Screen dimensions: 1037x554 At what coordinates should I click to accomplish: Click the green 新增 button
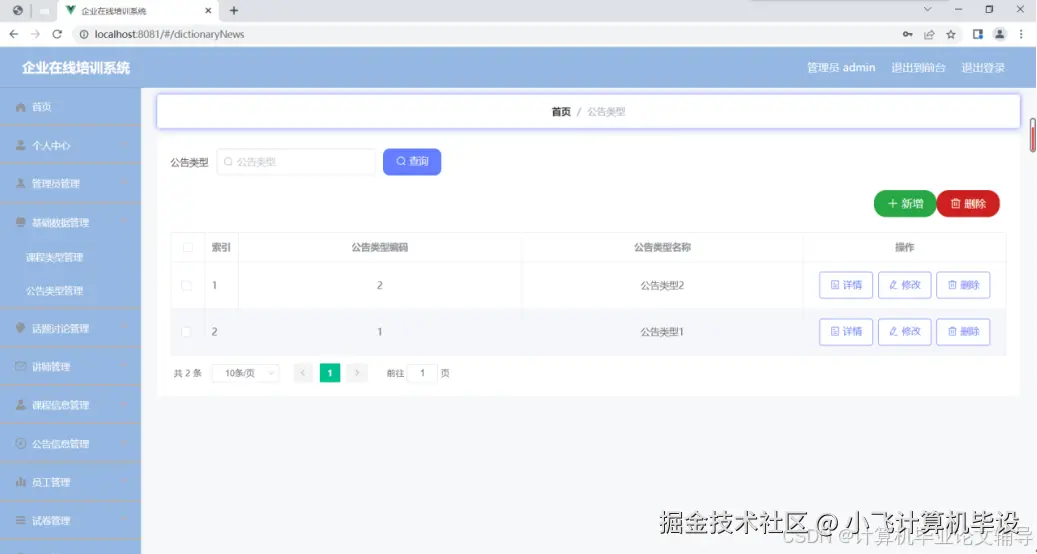pyautogui.click(x=905, y=204)
